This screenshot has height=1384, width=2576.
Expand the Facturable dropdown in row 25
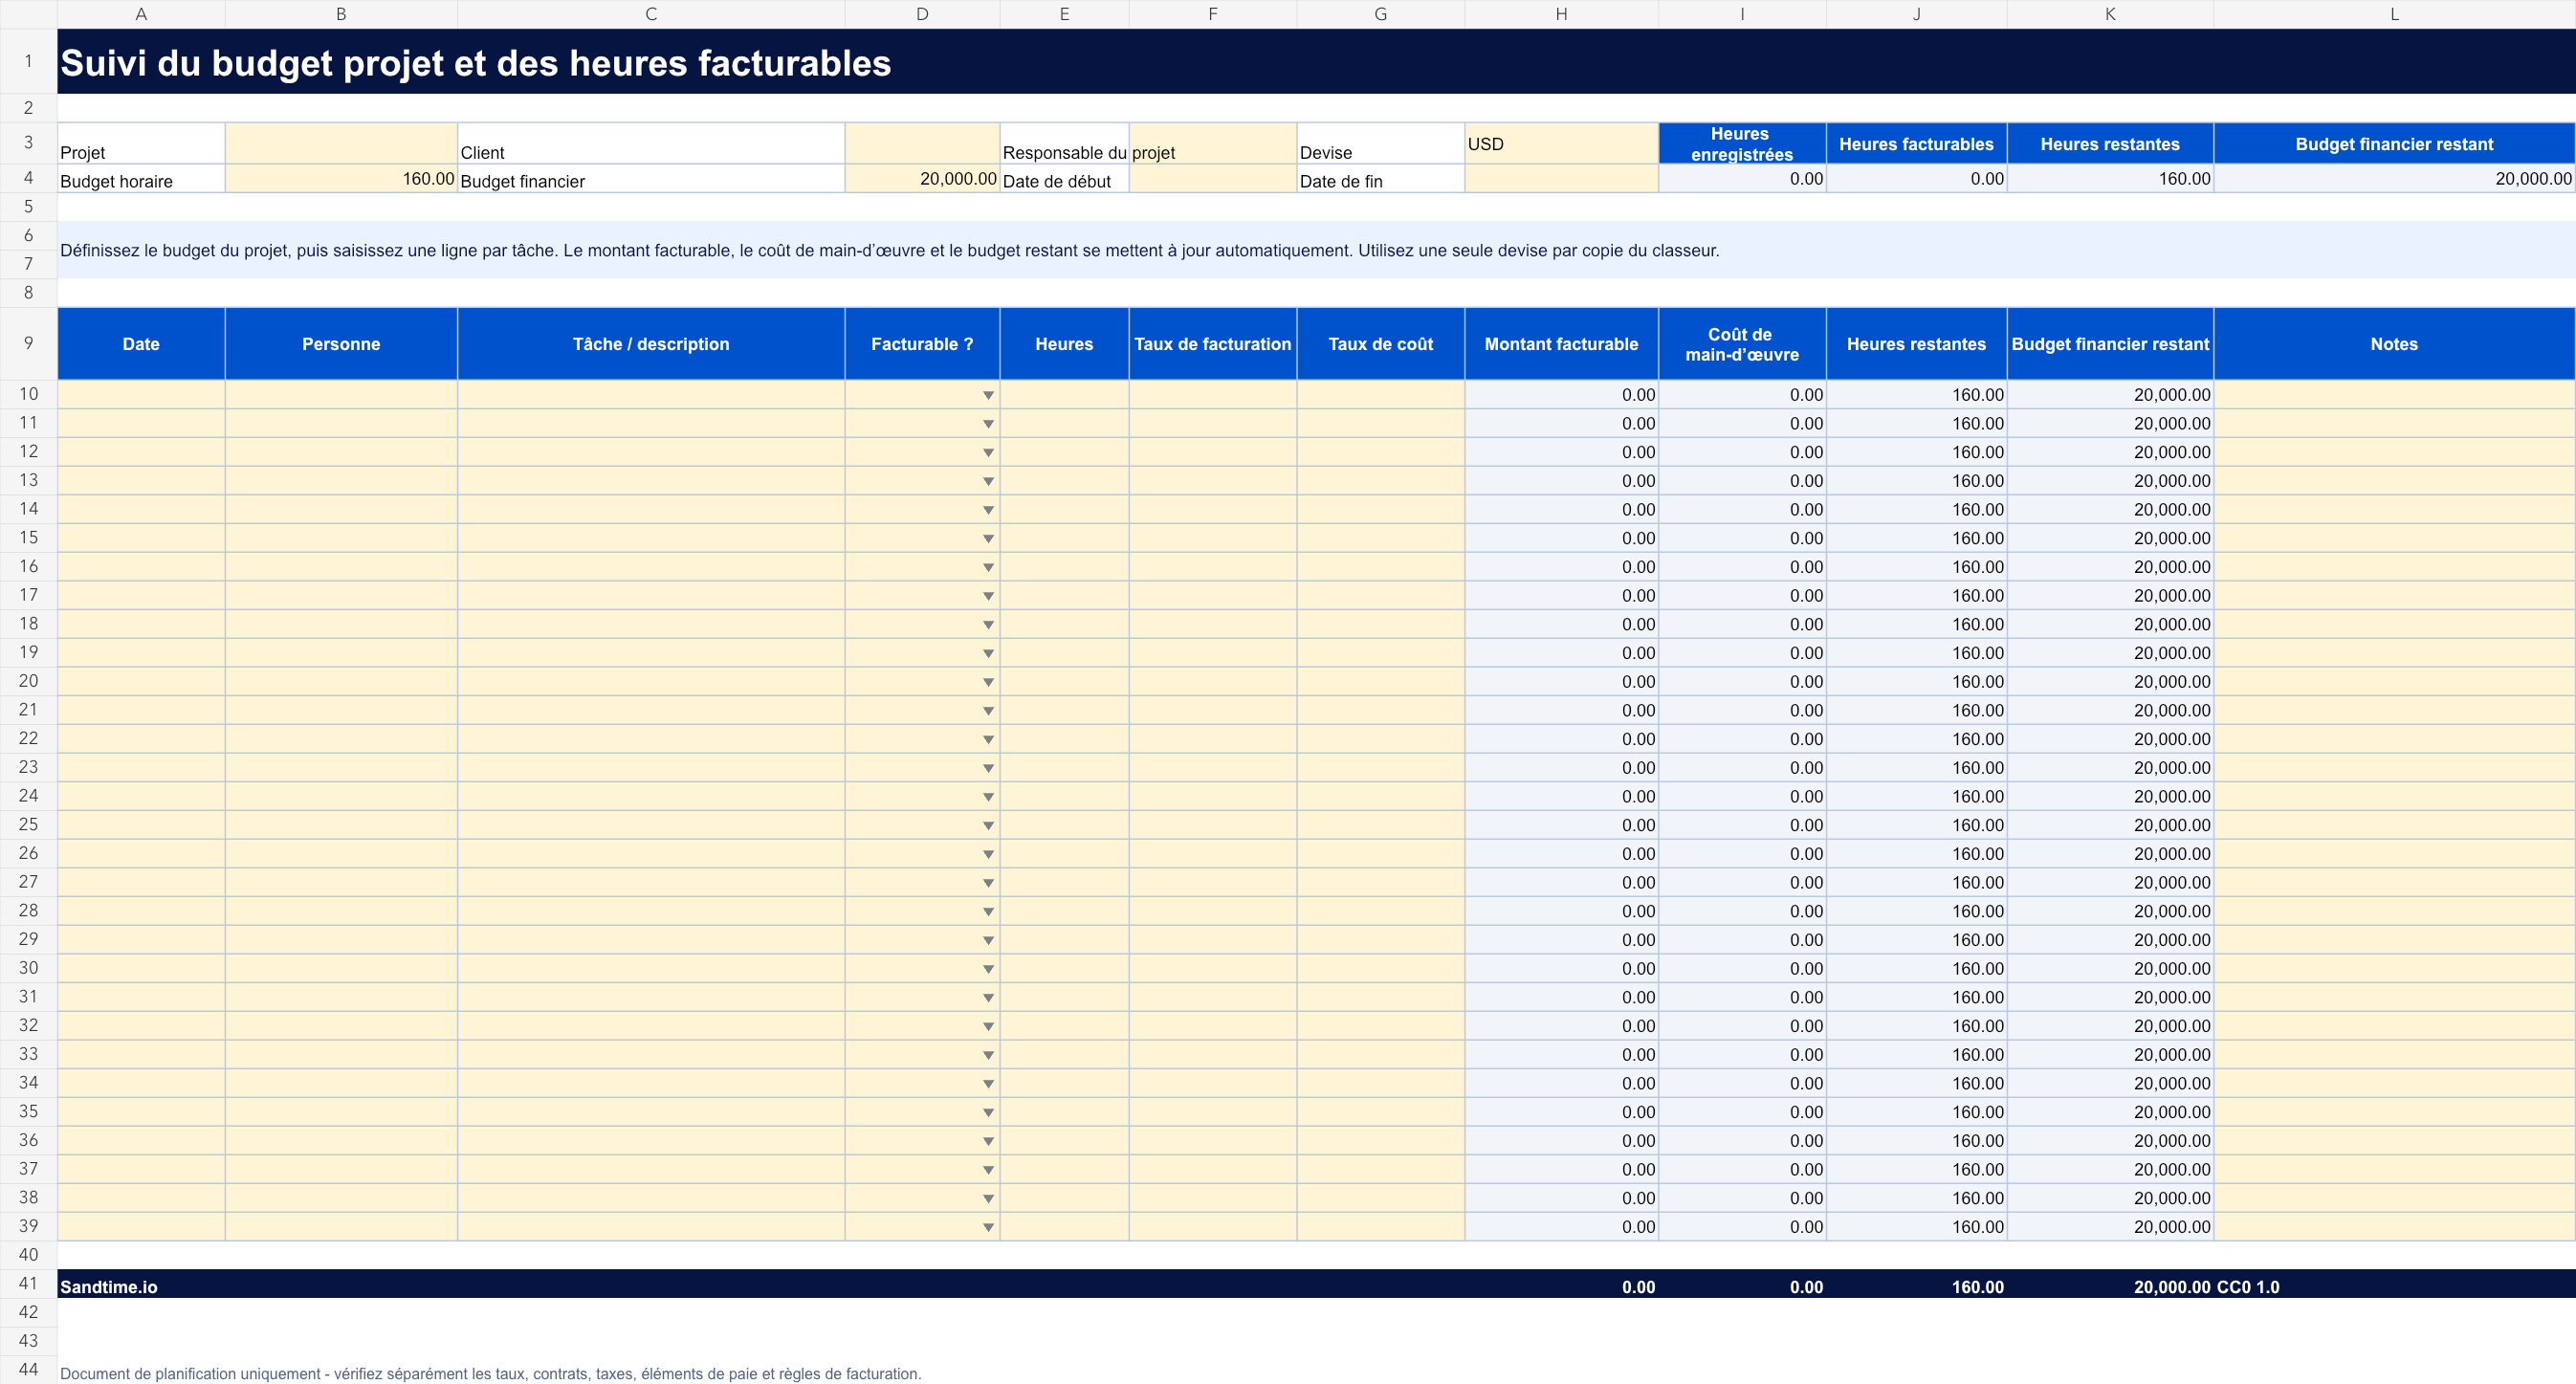click(987, 825)
